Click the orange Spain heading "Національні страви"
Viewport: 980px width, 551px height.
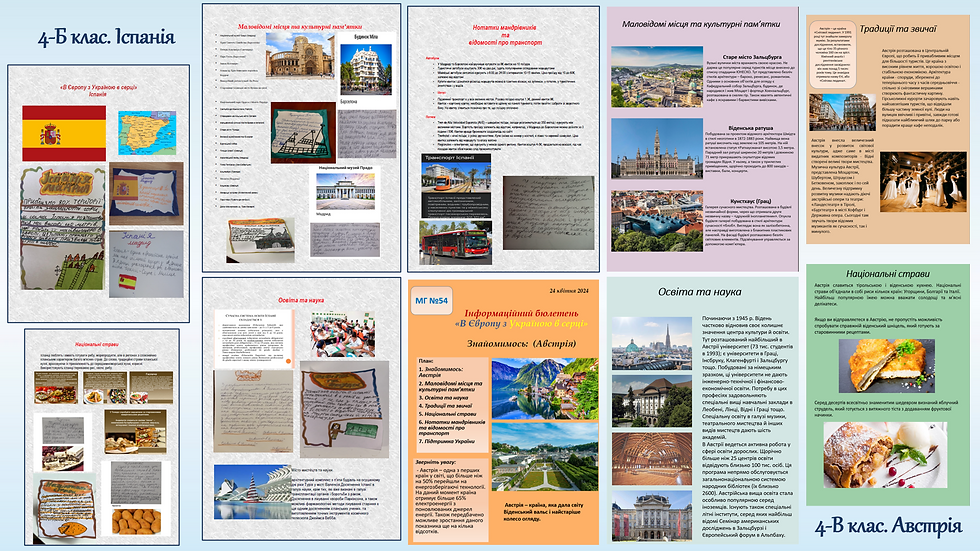pyautogui.click(x=97, y=344)
